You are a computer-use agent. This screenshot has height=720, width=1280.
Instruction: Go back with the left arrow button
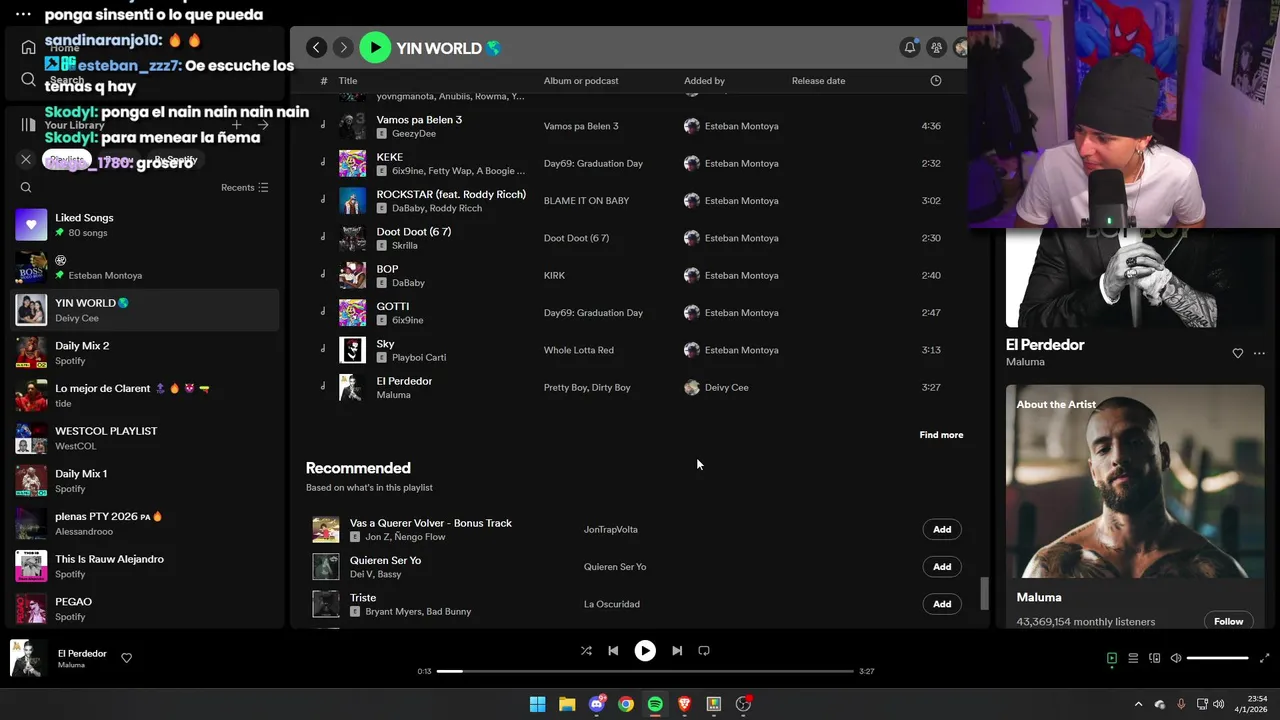point(316,47)
